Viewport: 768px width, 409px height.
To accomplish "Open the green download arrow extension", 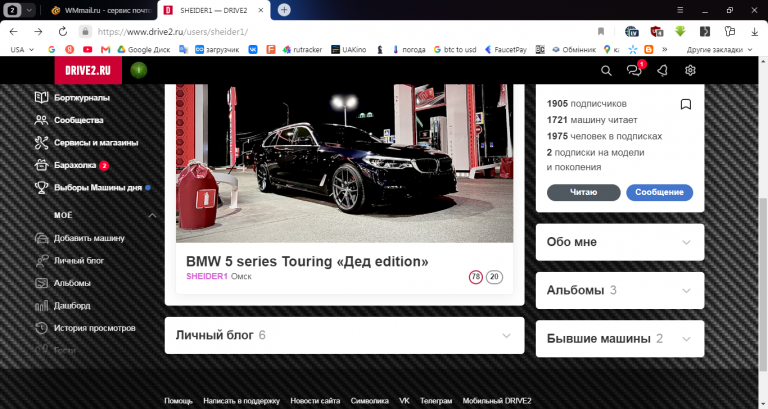I will point(680,32).
